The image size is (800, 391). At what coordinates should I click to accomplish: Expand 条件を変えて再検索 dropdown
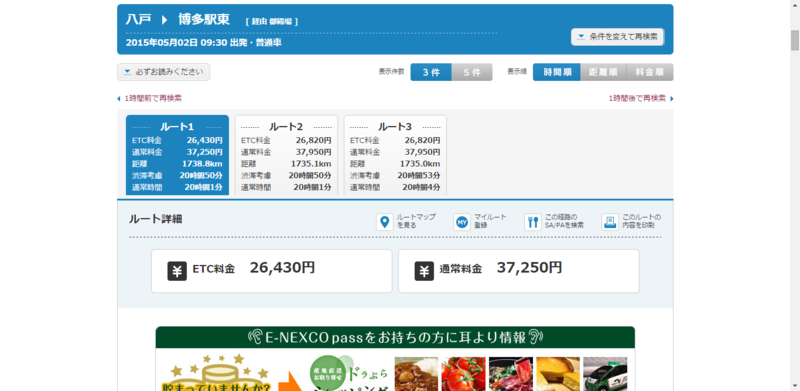tap(617, 37)
